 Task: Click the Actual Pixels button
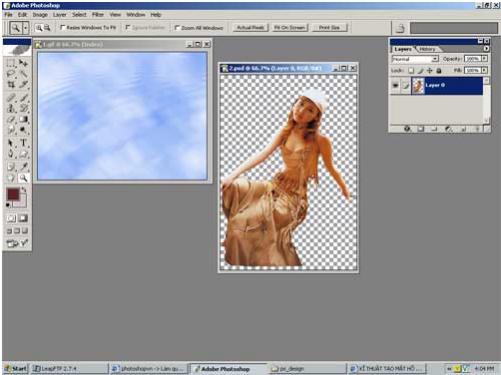tap(250, 28)
